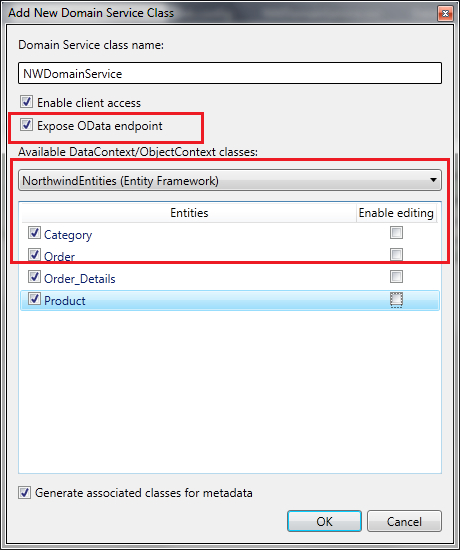Close the Add New Domain Service dialog
The width and height of the screenshot is (460, 550).
tap(445, 14)
